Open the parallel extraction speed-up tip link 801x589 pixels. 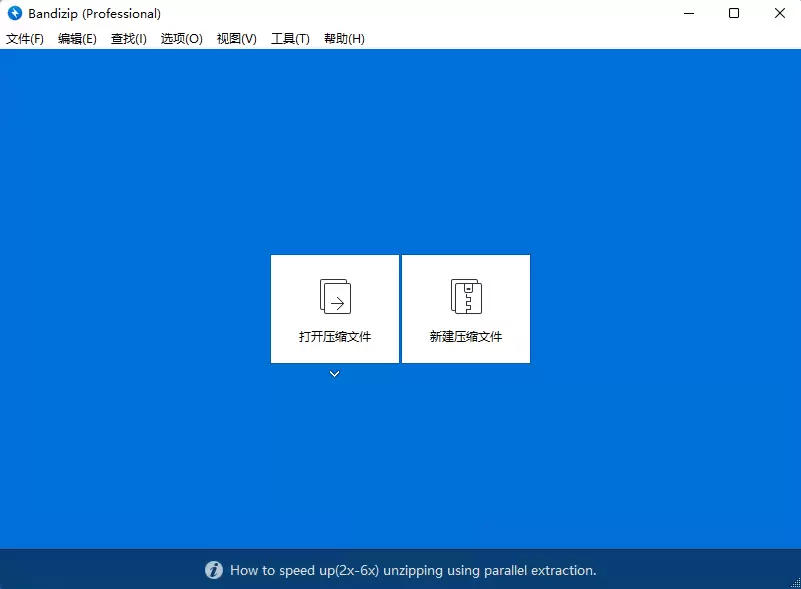point(413,570)
